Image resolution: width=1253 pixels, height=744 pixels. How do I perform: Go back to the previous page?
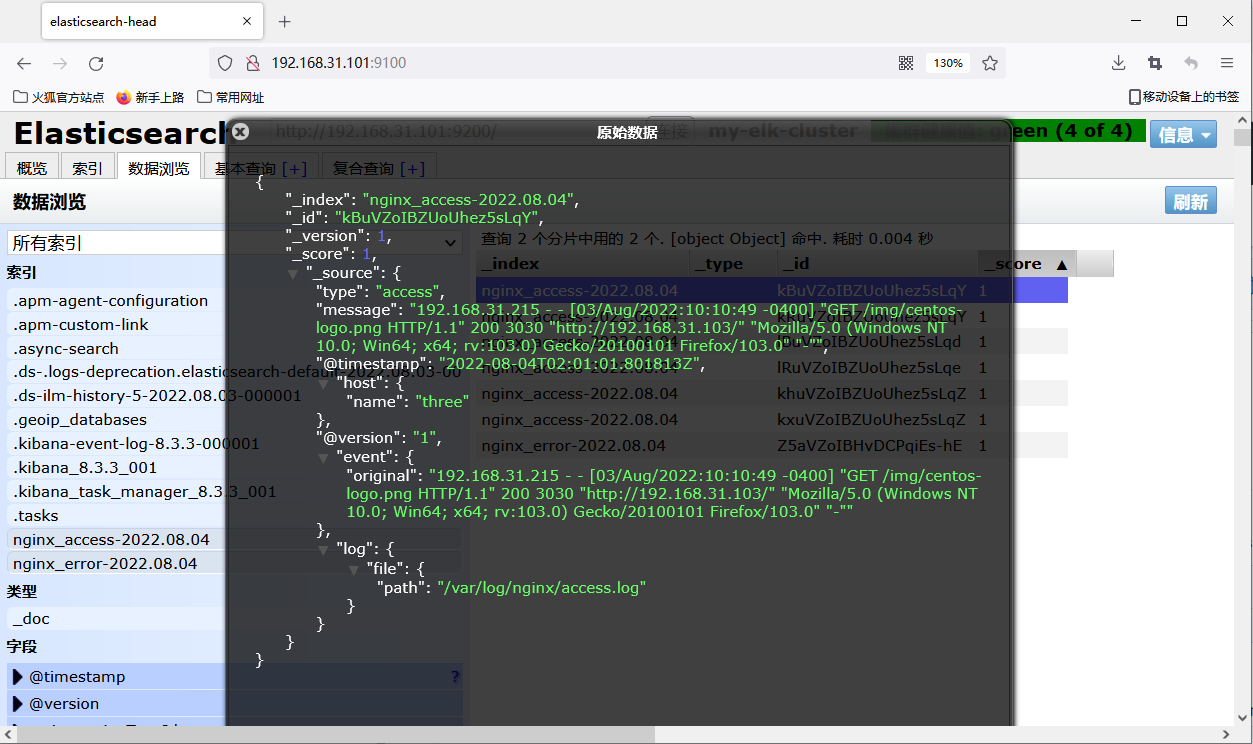click(x=24, y=63)
